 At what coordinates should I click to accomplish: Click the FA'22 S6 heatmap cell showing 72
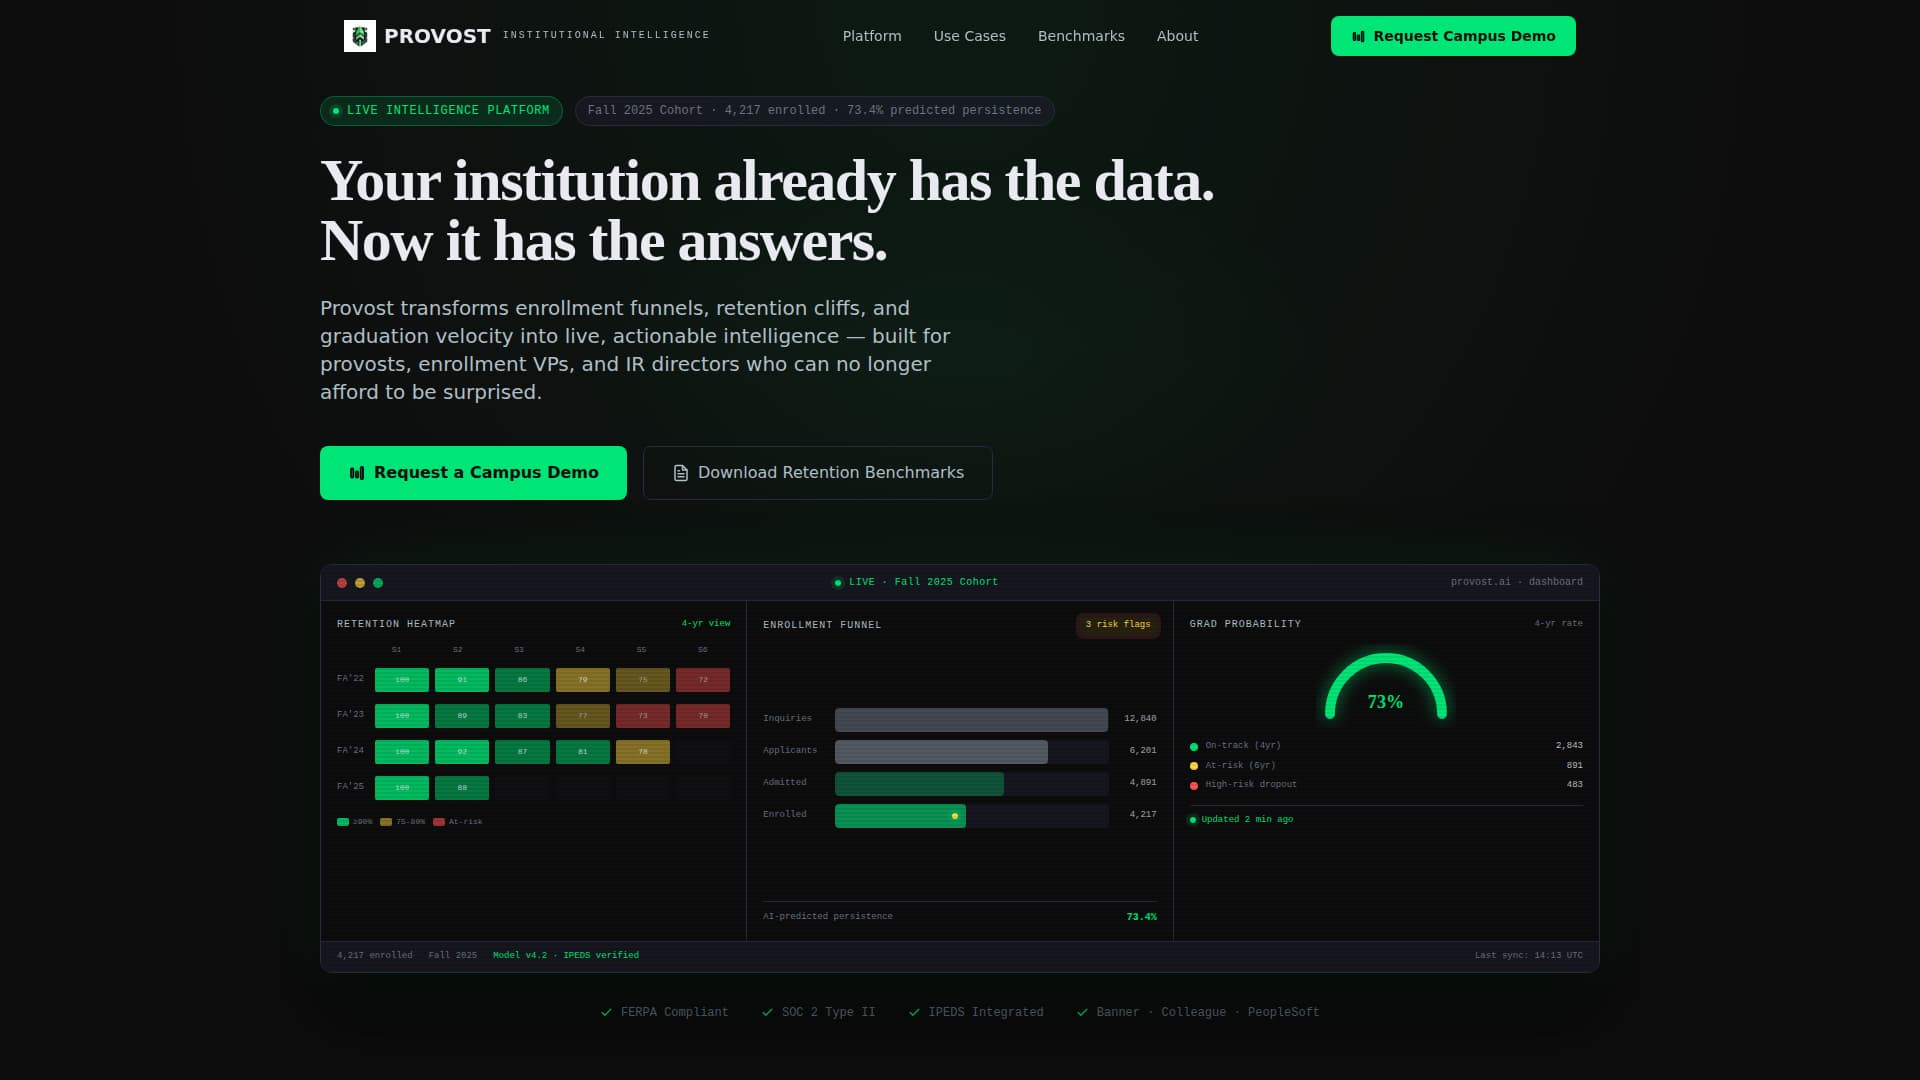[x=703, y=680]
